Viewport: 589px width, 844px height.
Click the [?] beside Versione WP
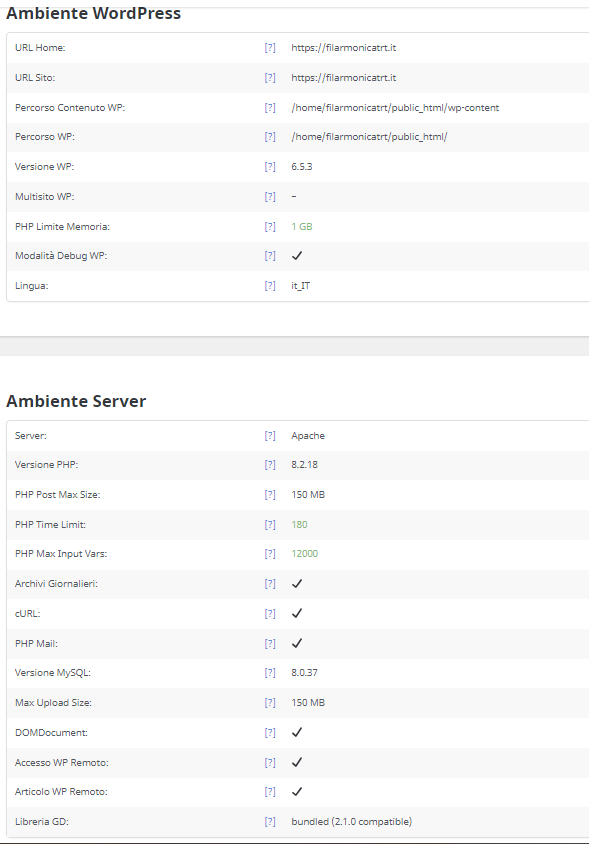coord(270,166)
